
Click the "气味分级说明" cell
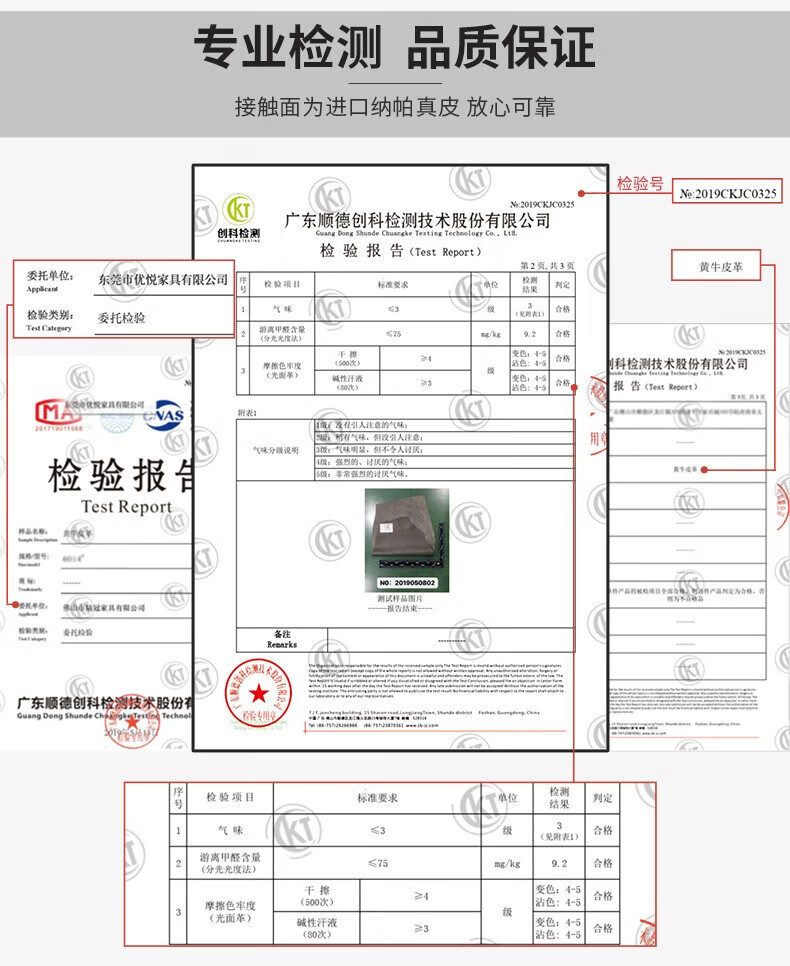[x=275, y=450]
